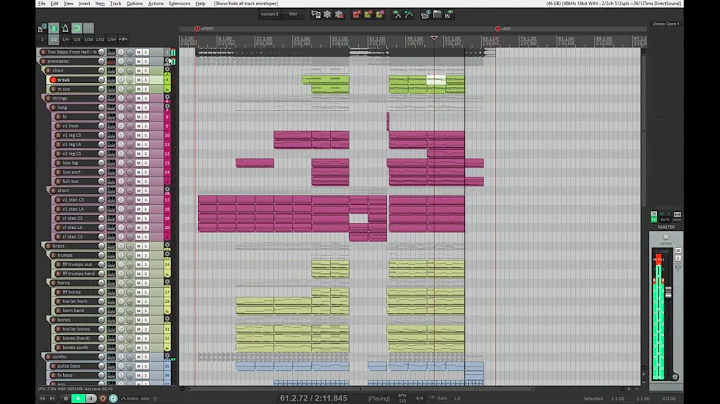Toggle the green repeat loop toolbar icon
Viewport: 720px width, 404px height.
click(x=77, y=28)
